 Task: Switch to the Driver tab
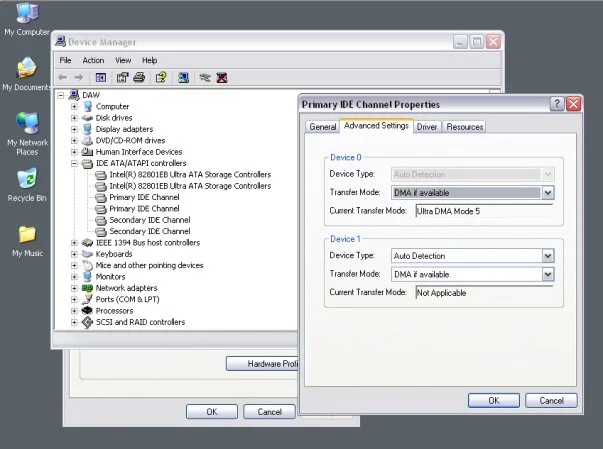[x=427, y=127]
